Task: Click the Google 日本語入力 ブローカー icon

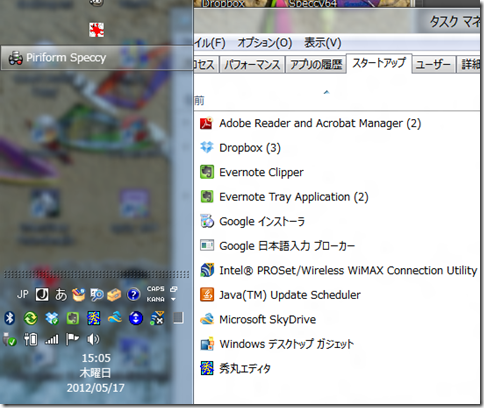Action: tap(207, 246)
